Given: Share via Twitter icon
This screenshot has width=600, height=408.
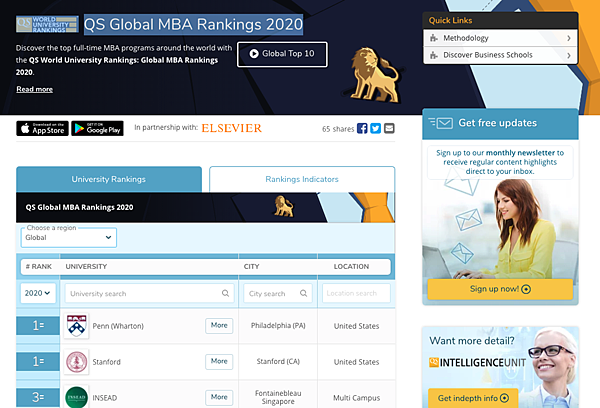Looking at the screenshot, I should 375,128.
